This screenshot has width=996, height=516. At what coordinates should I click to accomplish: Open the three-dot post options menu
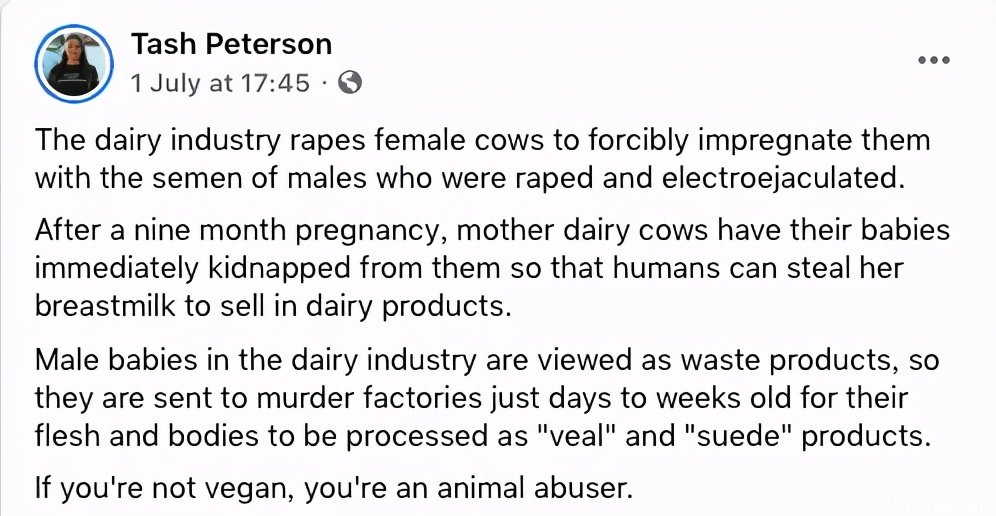pos(934,60)
